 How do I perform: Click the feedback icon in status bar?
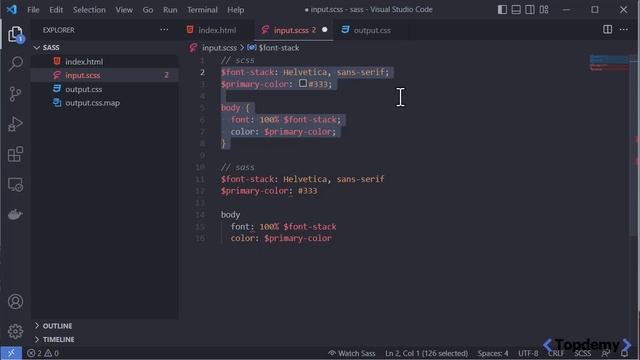coord(606,353)
